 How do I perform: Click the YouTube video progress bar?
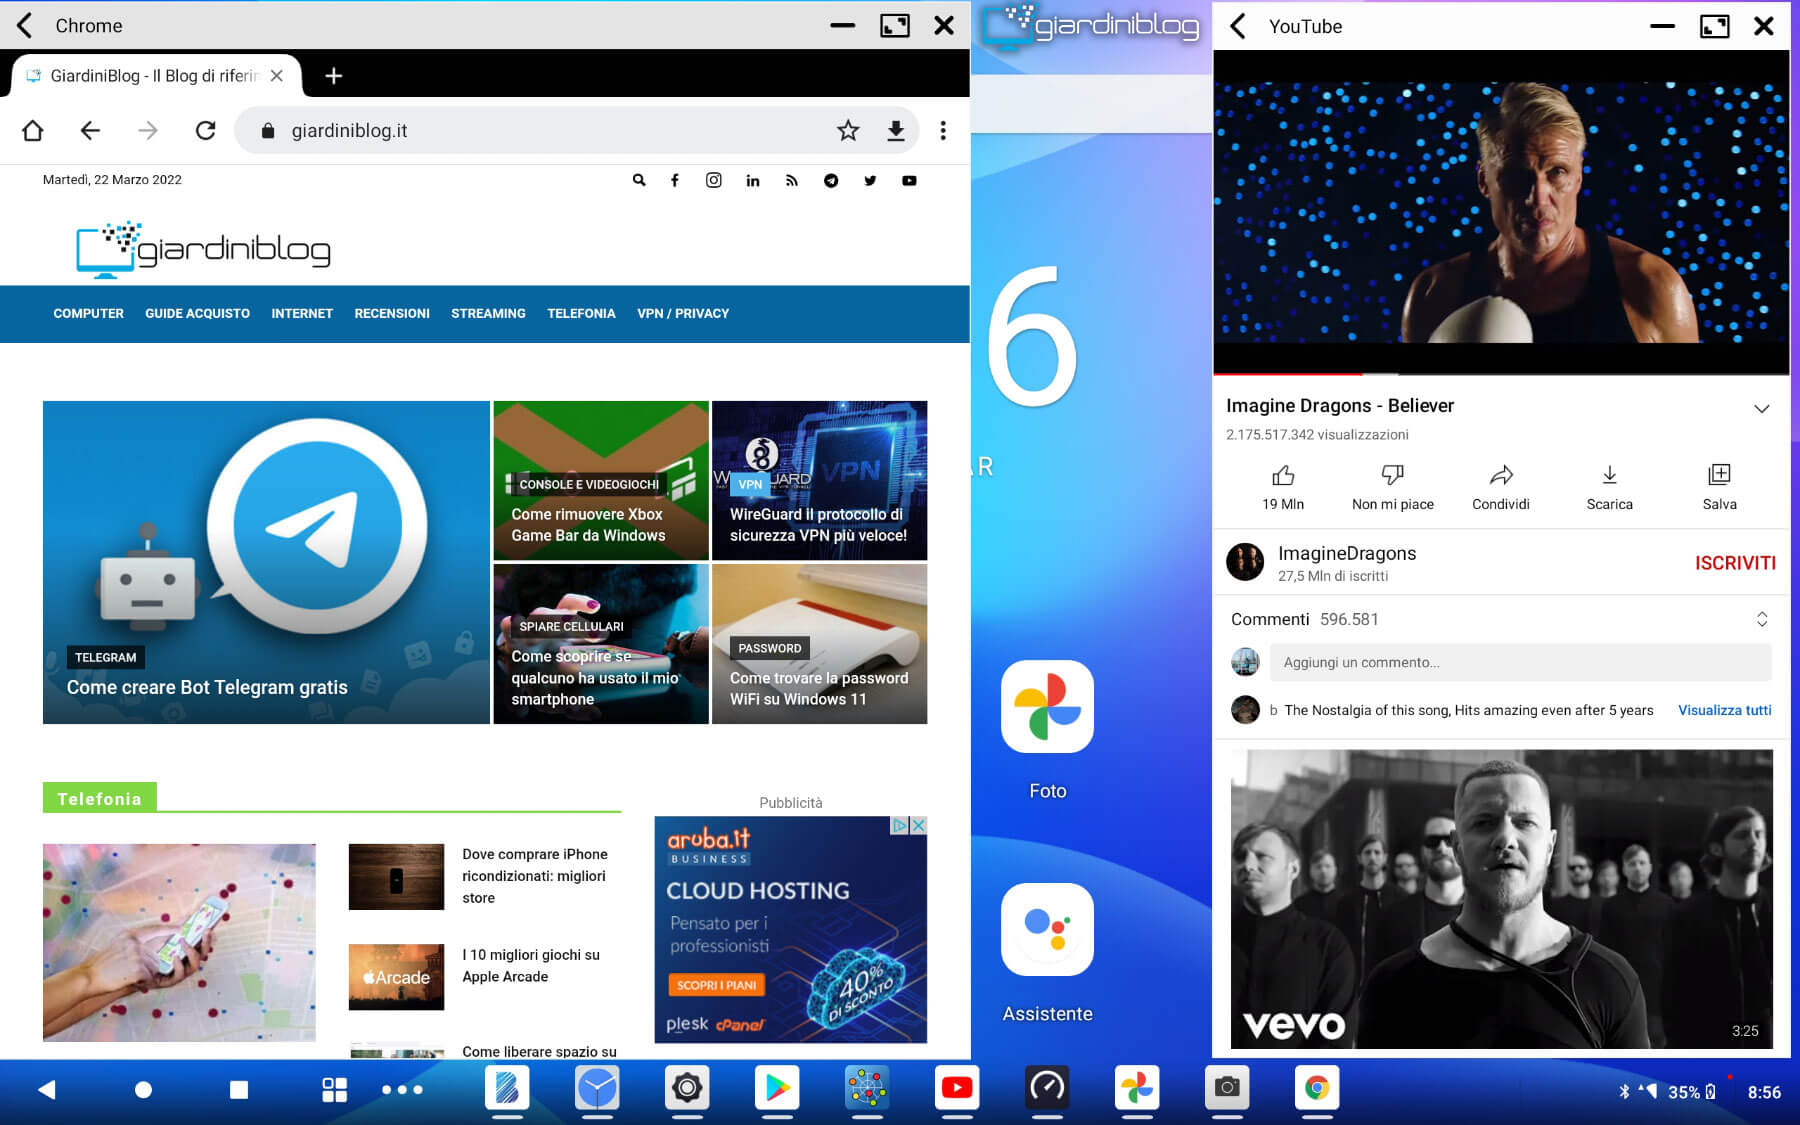point(1501,374)
